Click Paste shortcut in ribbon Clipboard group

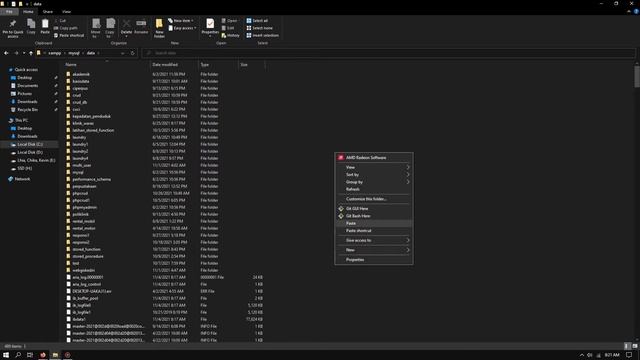[69, 36]
